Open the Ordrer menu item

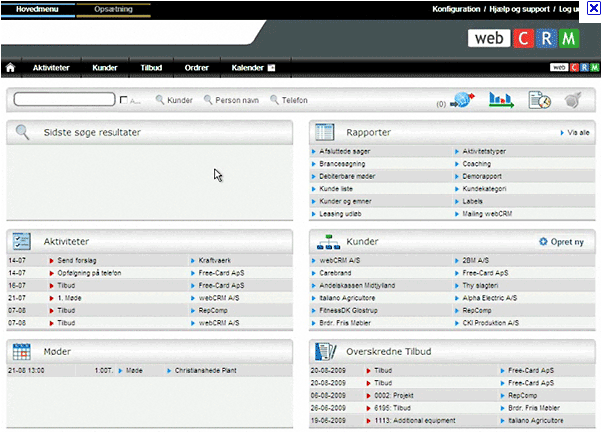point(197,68)
